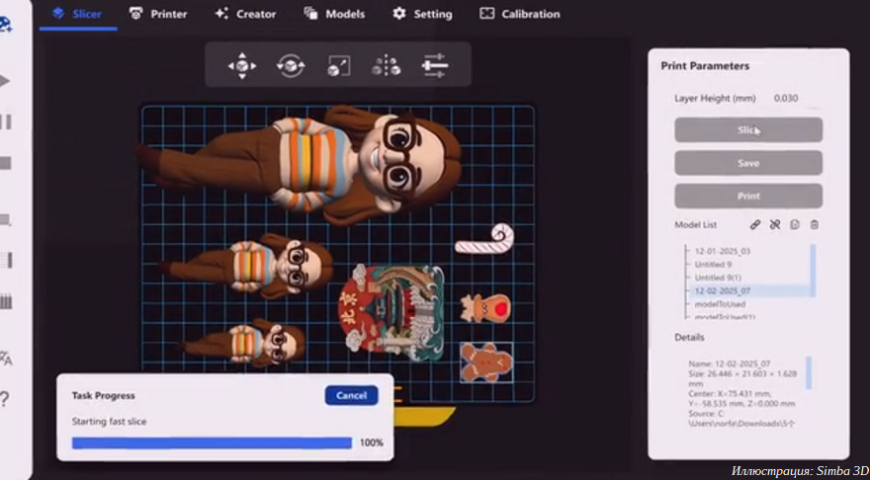Open the help question mark in sidebar
This screenshot has height=480, width=870.
tap(4, 398)
